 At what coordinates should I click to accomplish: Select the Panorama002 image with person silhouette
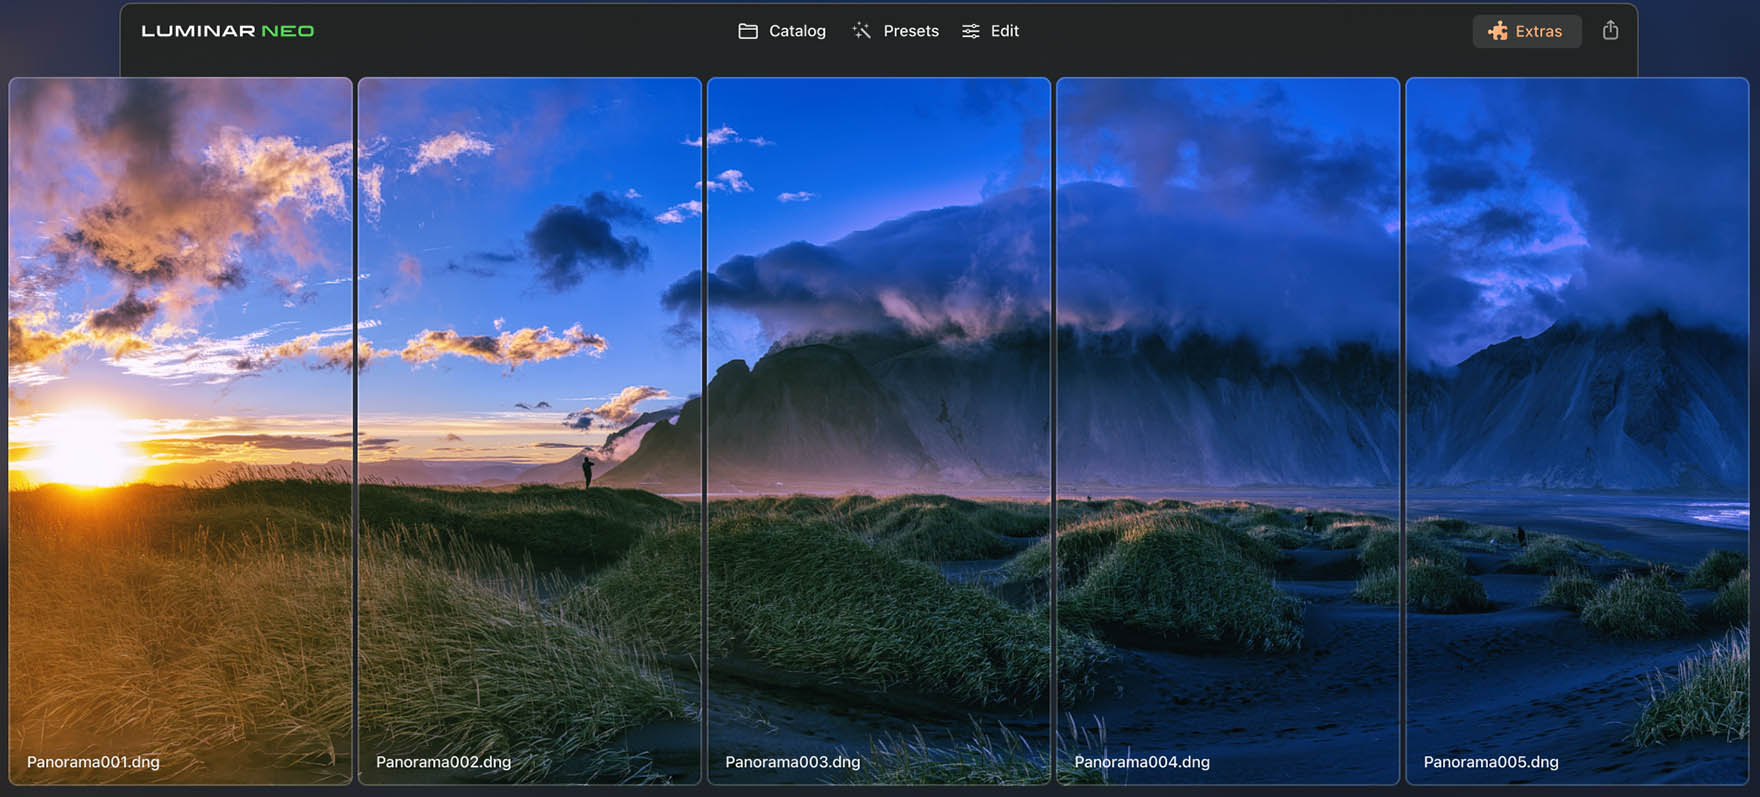[x=530, y=400]
